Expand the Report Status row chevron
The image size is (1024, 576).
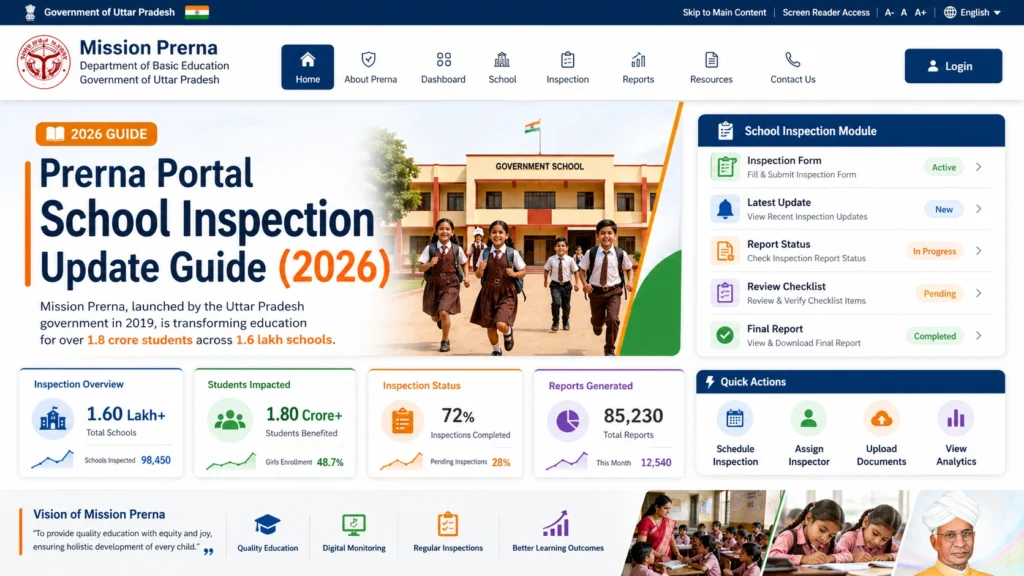[978, 251]
